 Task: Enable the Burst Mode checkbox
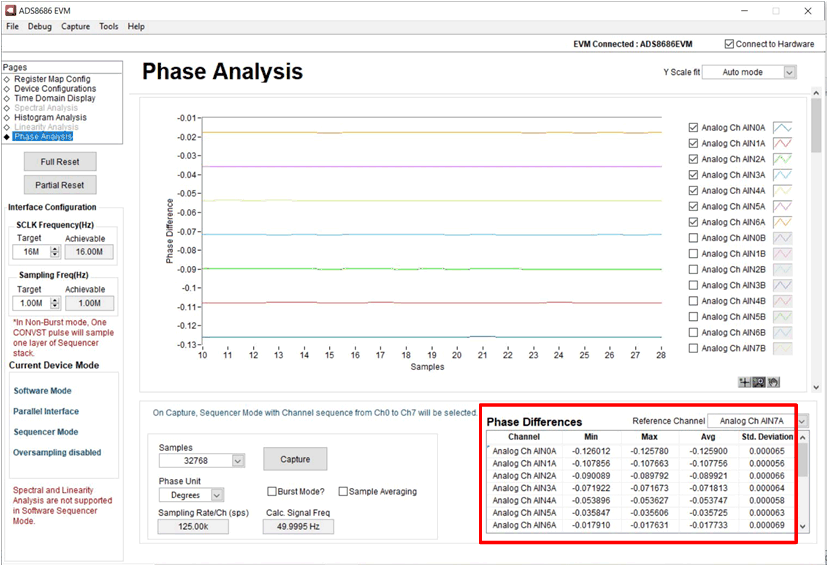click(x=272, y=492)
